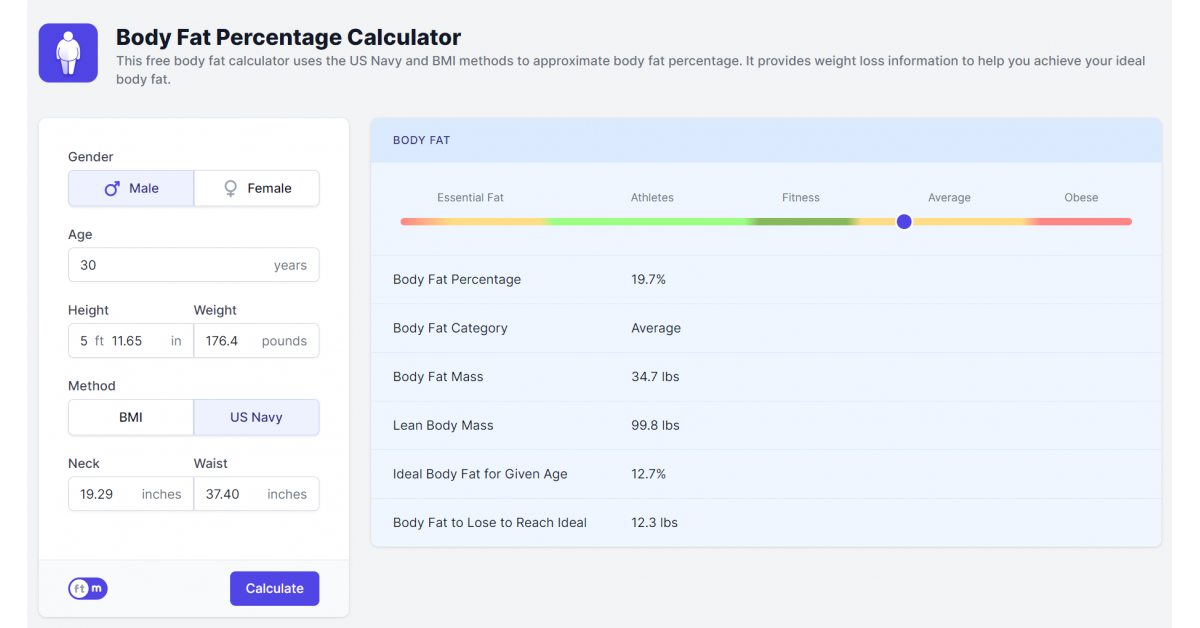
Task: Click the Body Fat Percentage Calculator heading
Action: point(288,38)
